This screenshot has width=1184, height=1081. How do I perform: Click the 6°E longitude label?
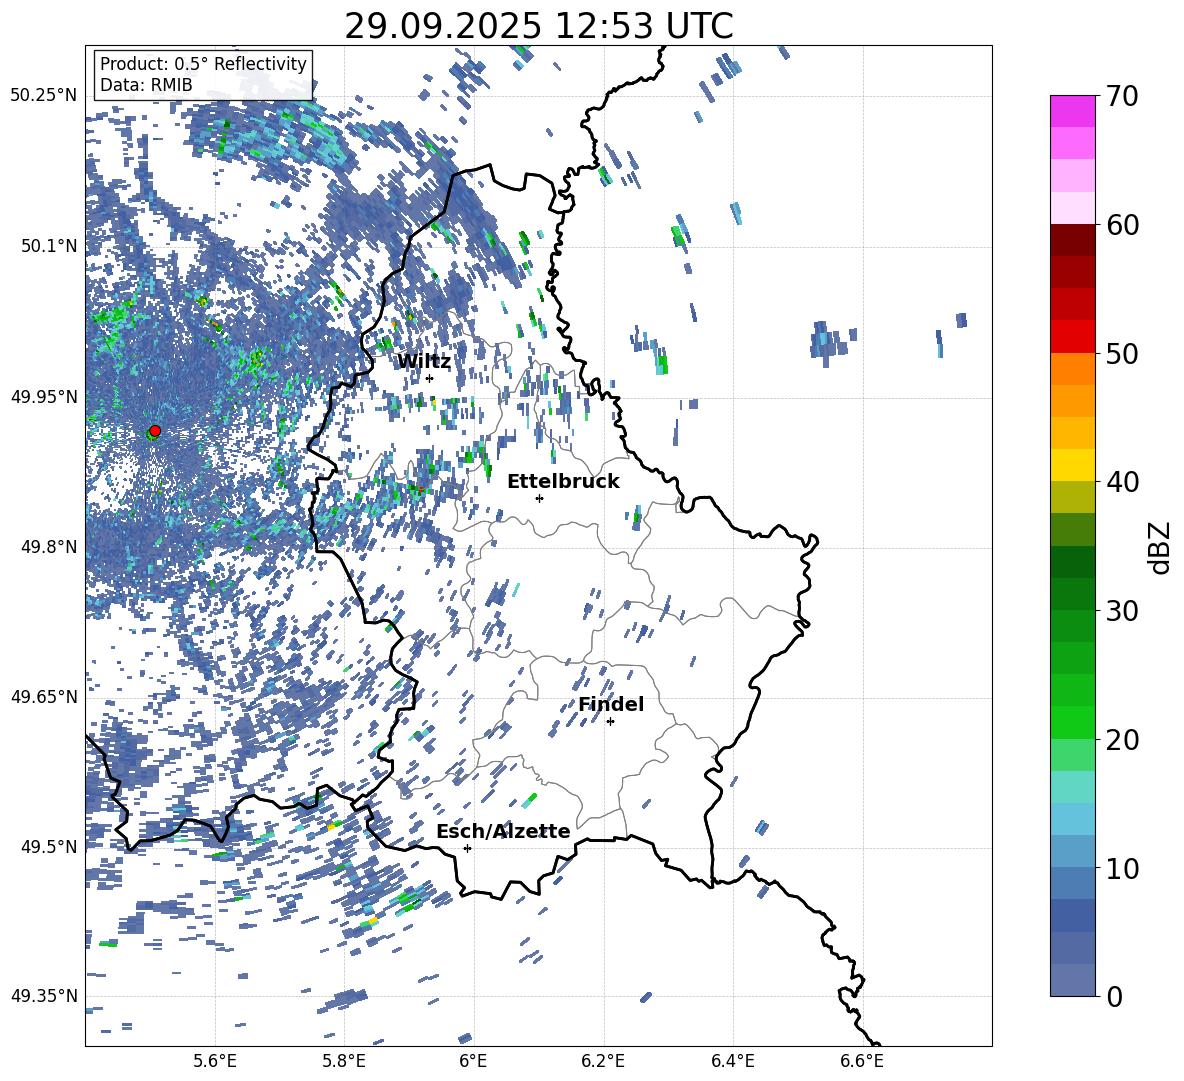click(473, 1061)
